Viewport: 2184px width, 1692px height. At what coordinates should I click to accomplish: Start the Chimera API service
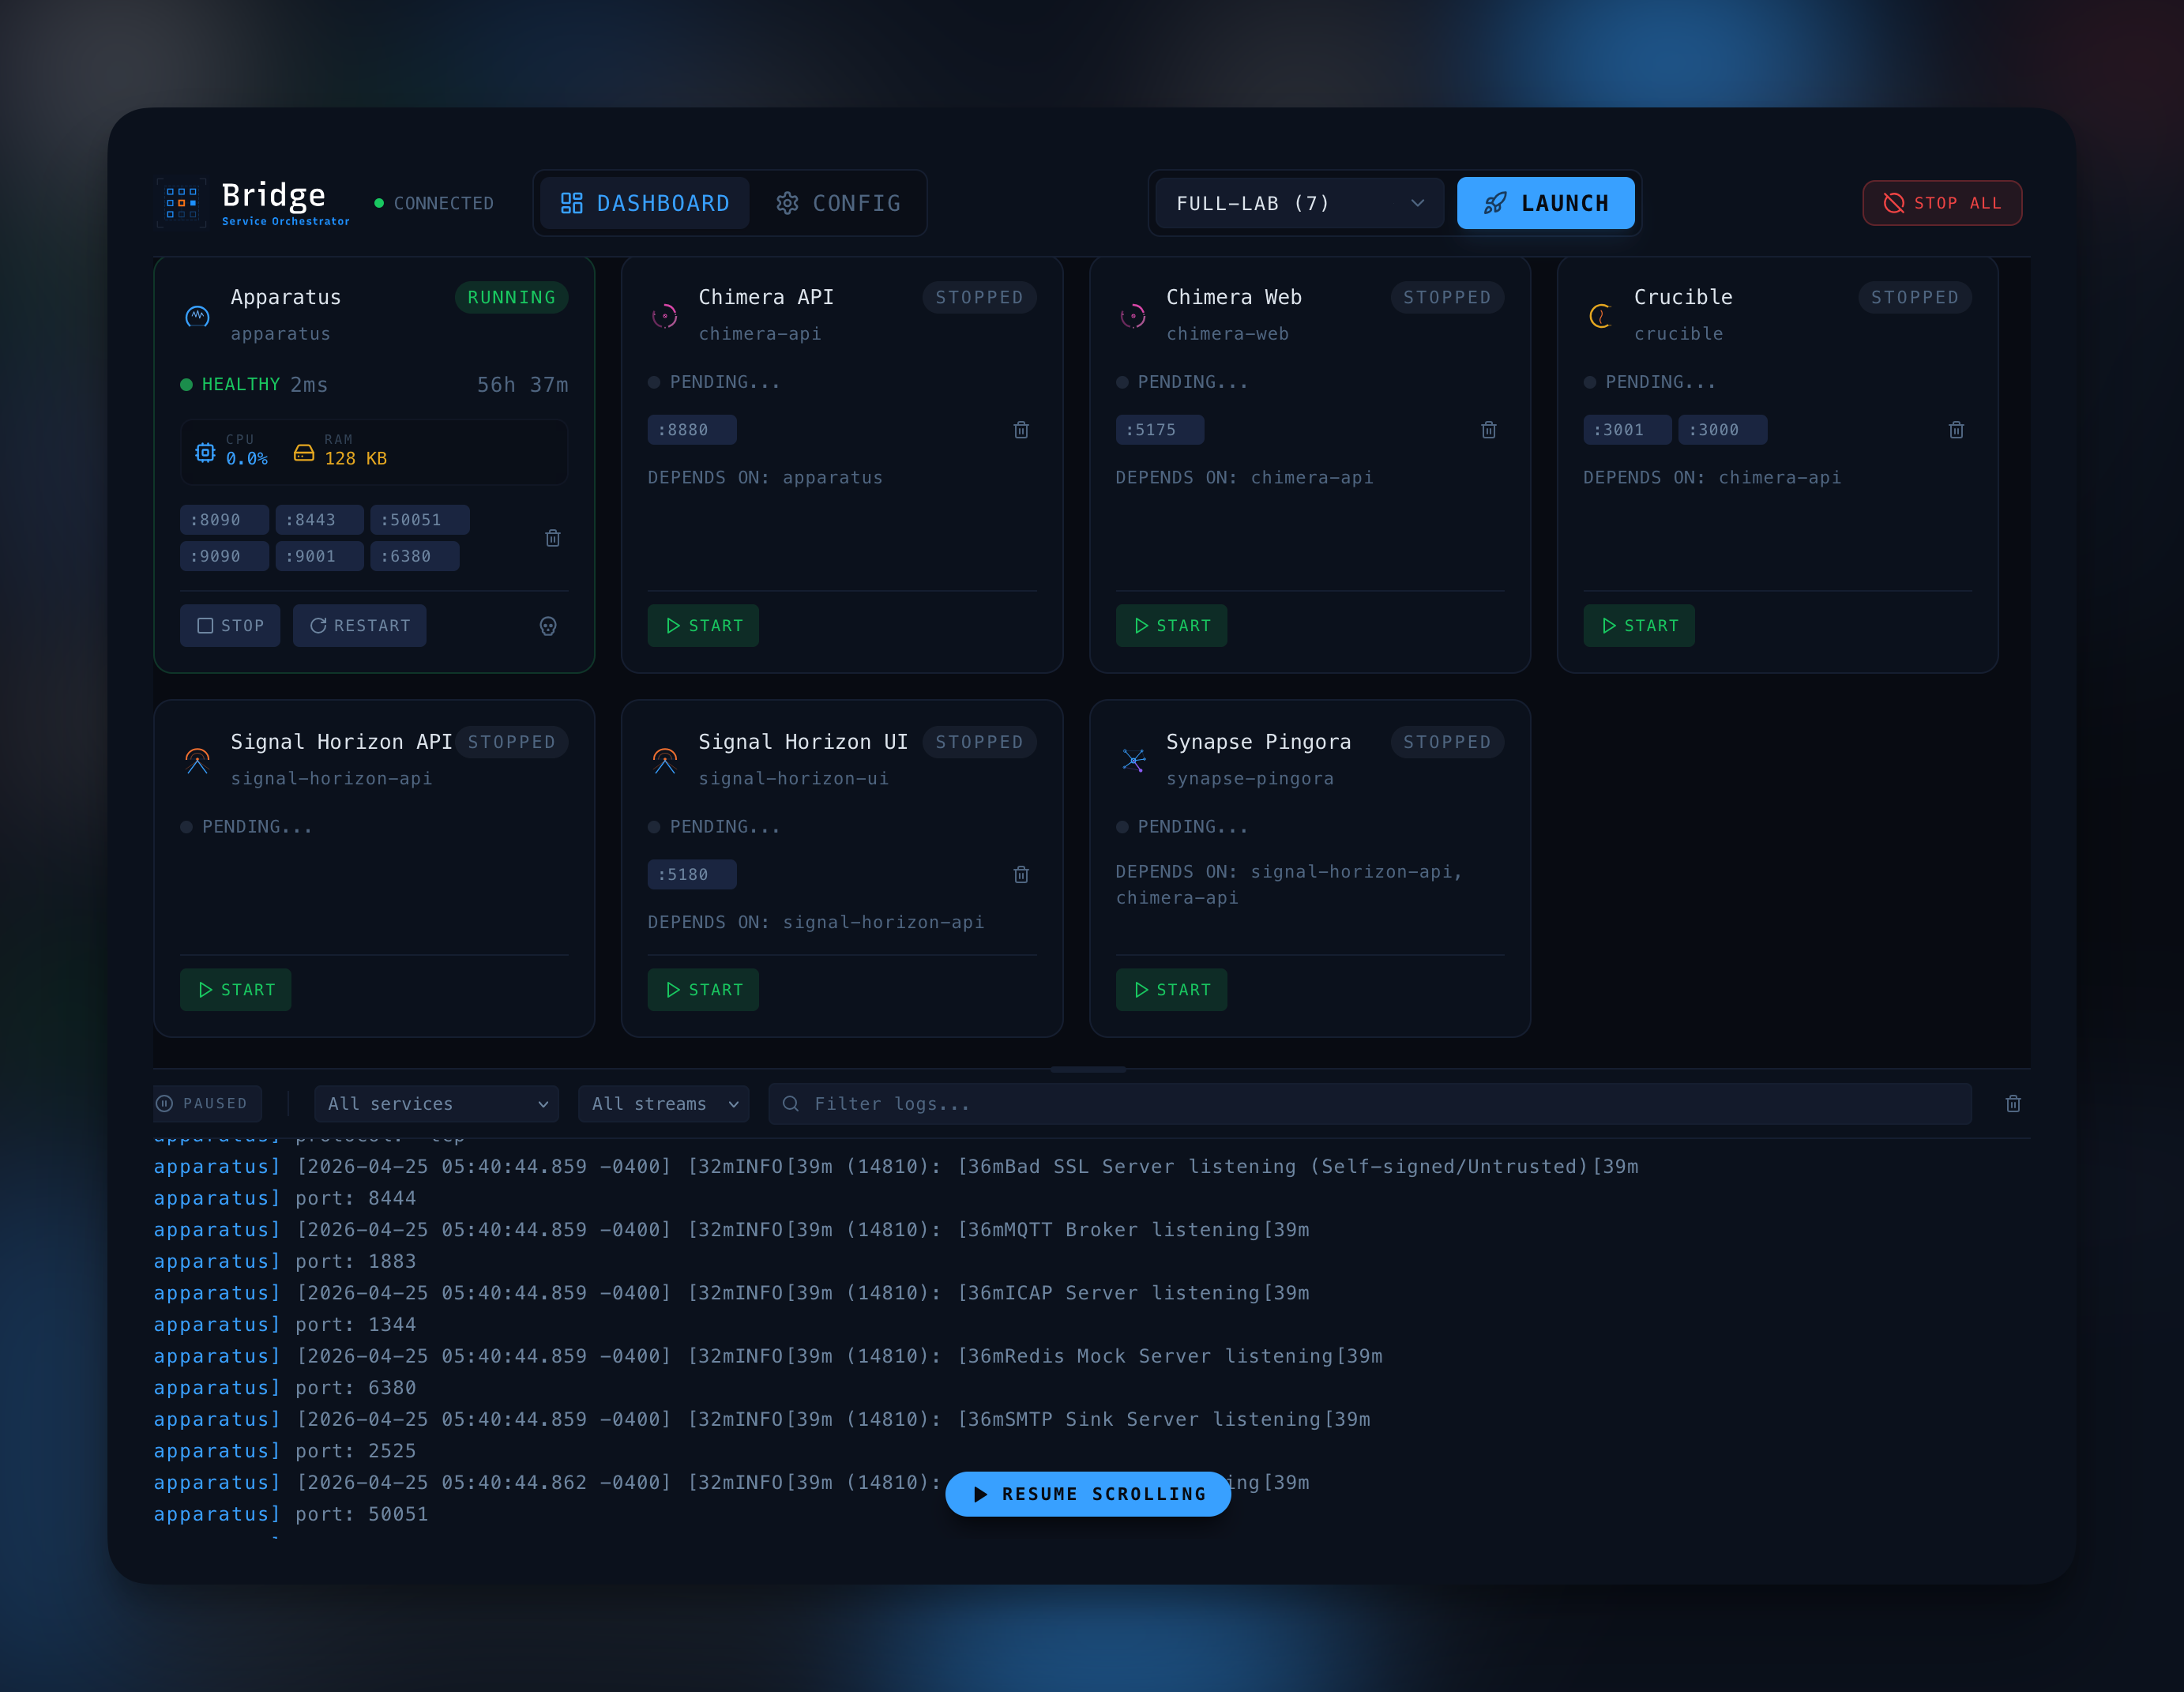pos(703,626)
